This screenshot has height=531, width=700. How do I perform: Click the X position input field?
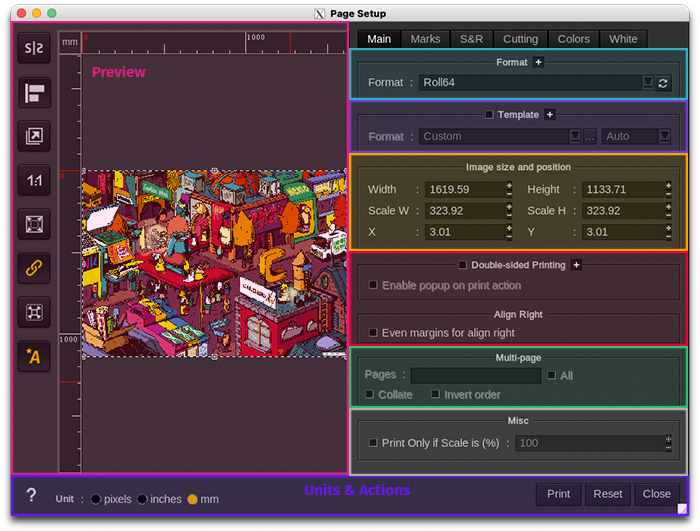click(x=465, y=232)
